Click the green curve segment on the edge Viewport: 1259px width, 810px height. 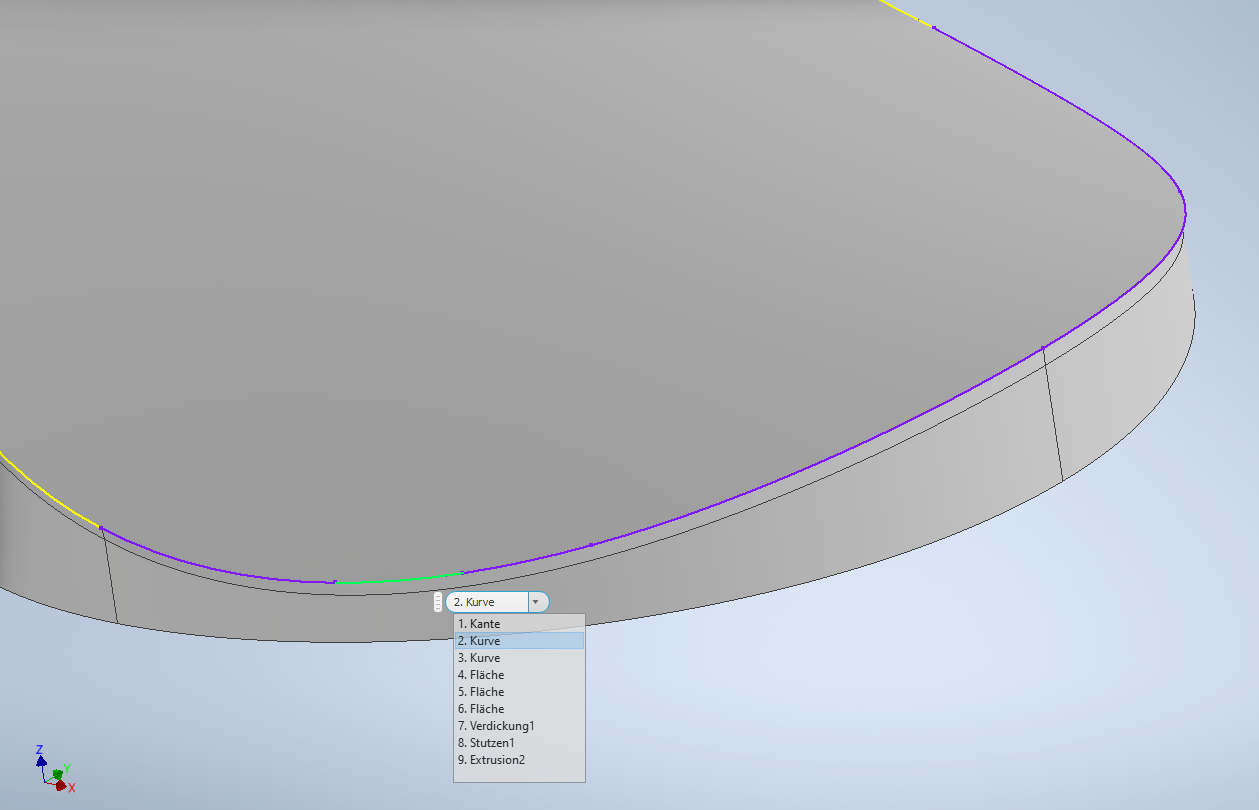click(x=397, y=578)
